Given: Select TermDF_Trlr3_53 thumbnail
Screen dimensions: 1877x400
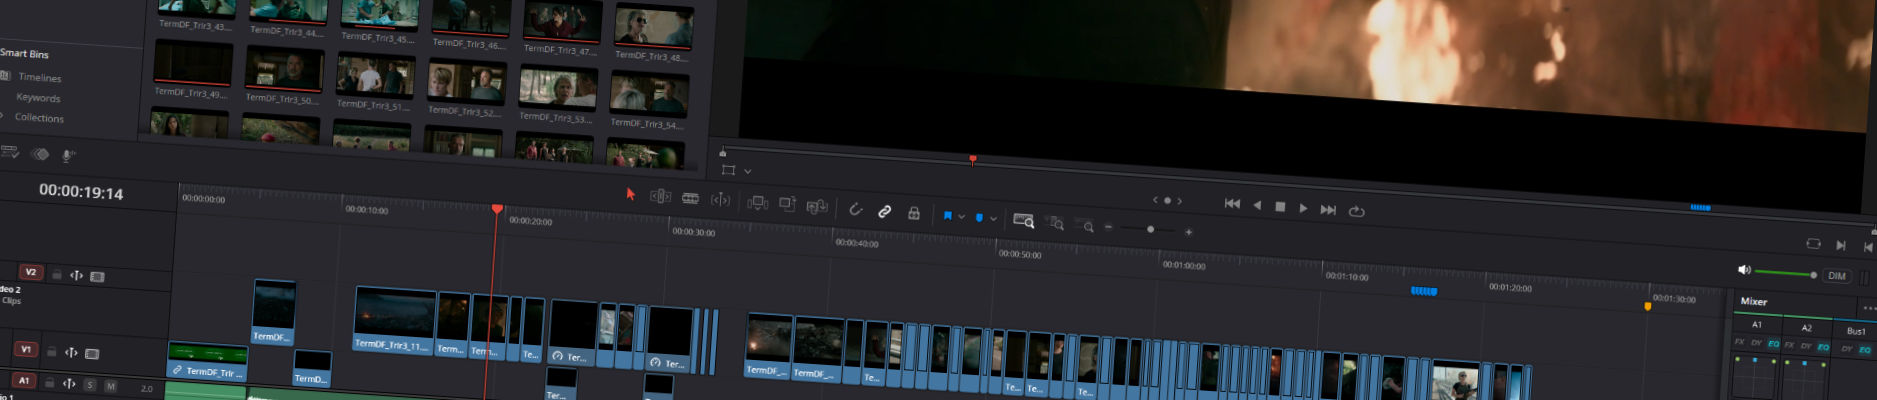Looking at the screenshot, I should (557, 88).
